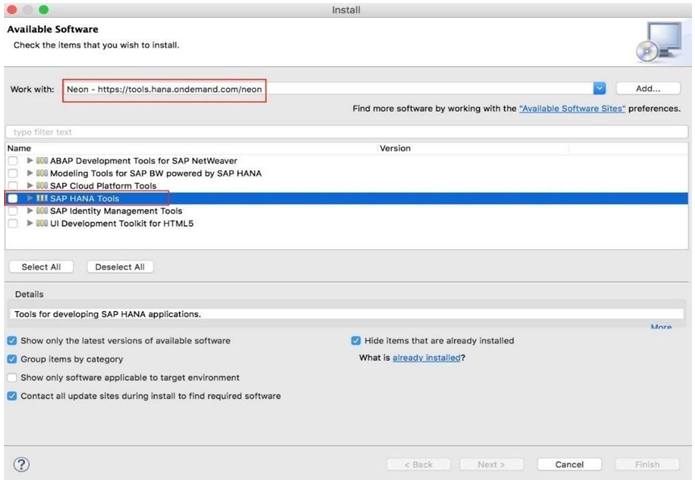
Task: Click the ABAP Development Tools category icon
Action: click(x=42, y=160)
